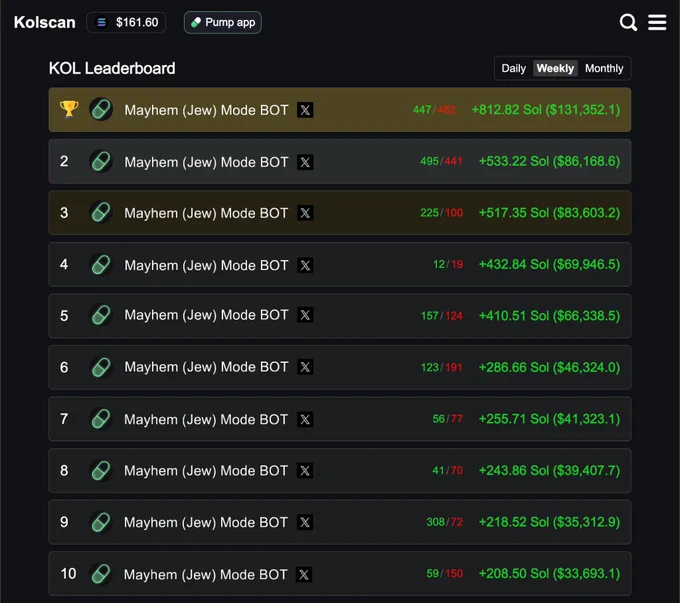Open X profile icon in rank 3 row
The width and height of the screenshot is (680, 603).
point(305,213)
